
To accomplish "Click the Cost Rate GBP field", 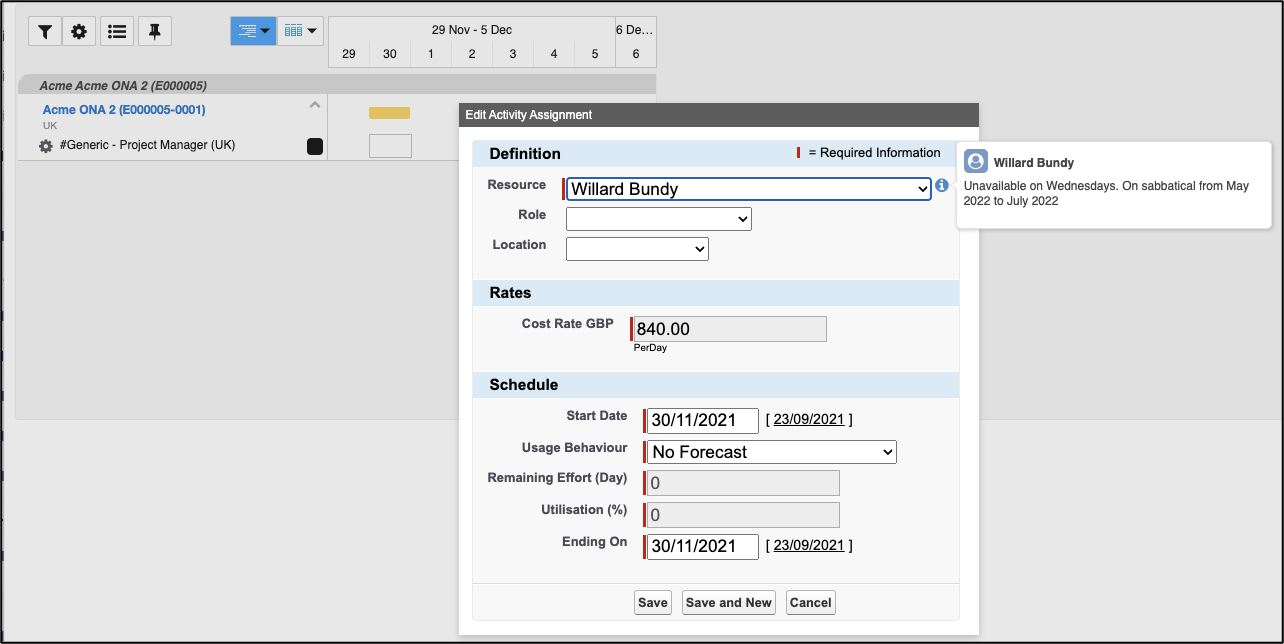I will pyautogui.click(x=730, y=329).
